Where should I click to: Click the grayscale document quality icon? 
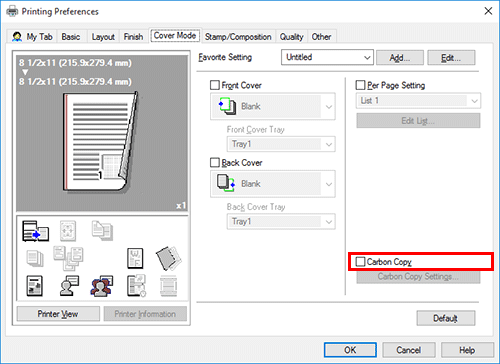[34, 286]
